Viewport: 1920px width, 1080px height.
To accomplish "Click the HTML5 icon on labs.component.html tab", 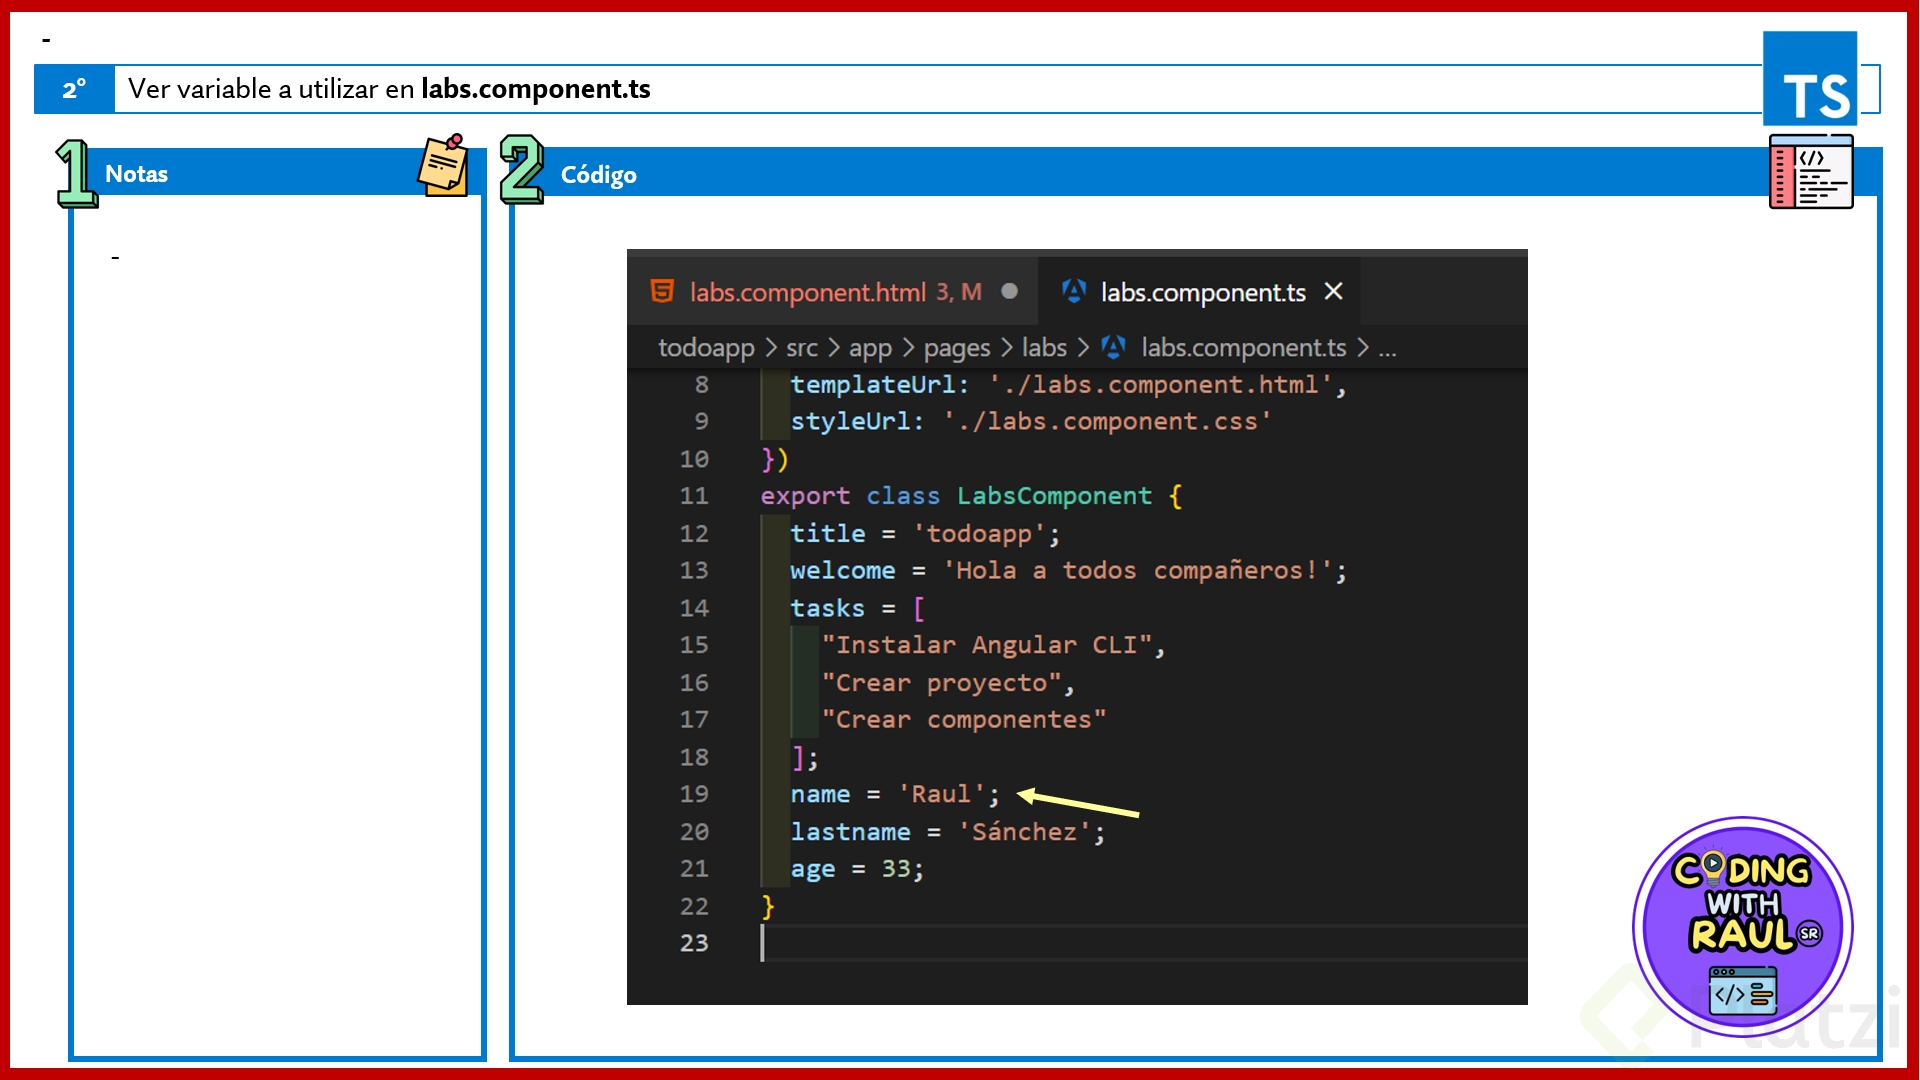I will point(662,291).
